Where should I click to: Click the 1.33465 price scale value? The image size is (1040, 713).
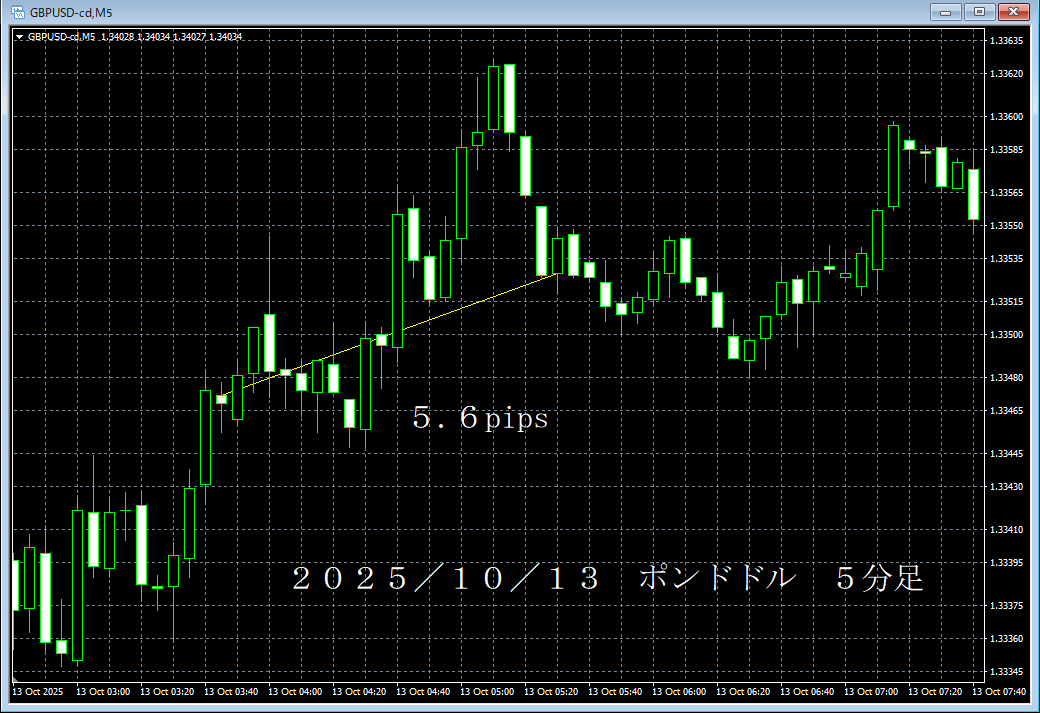1006,411
